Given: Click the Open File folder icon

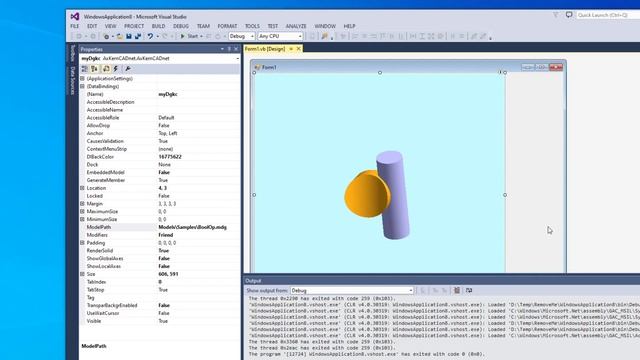Looking at the screenshot, I should point(120,36).
